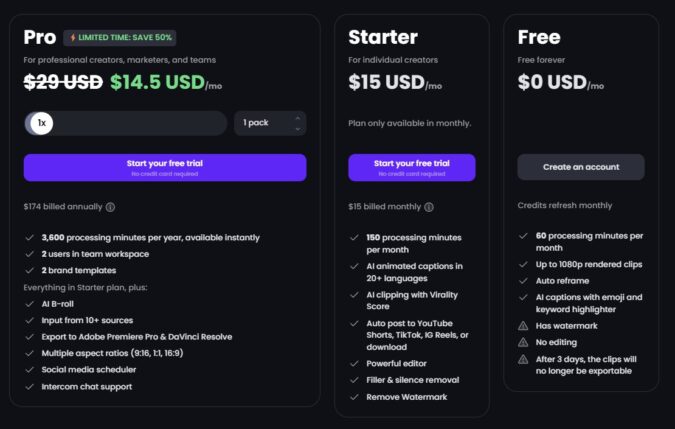
Task: Click checkmark next to Remove Watermark
Action: point(354,396)
